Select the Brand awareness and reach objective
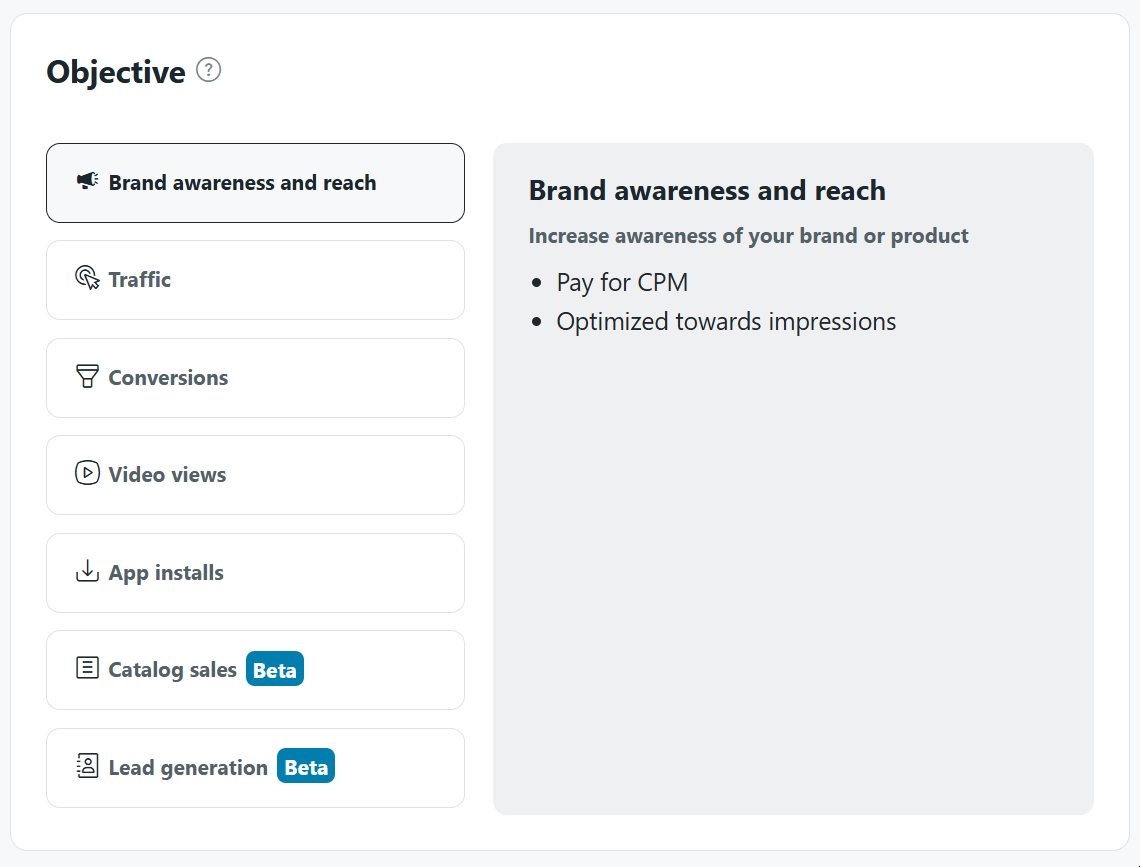The image size is (1140, 867). (x=255, y=183)
